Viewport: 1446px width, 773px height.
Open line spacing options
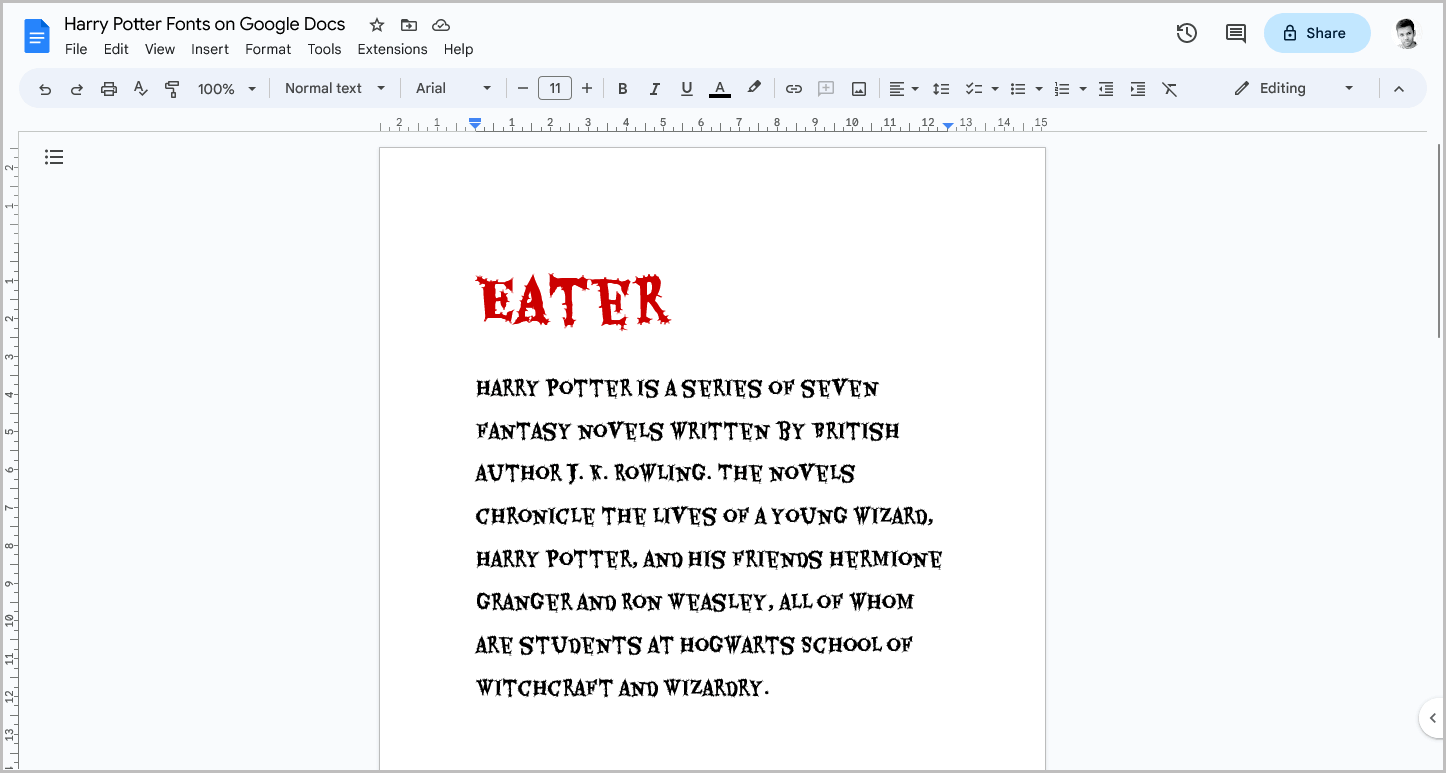click(x=941, y=88)
